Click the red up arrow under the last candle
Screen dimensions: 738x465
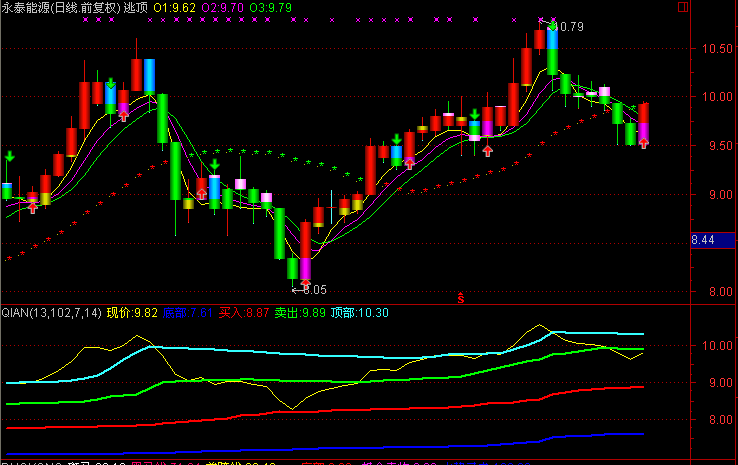click(644, 144)
